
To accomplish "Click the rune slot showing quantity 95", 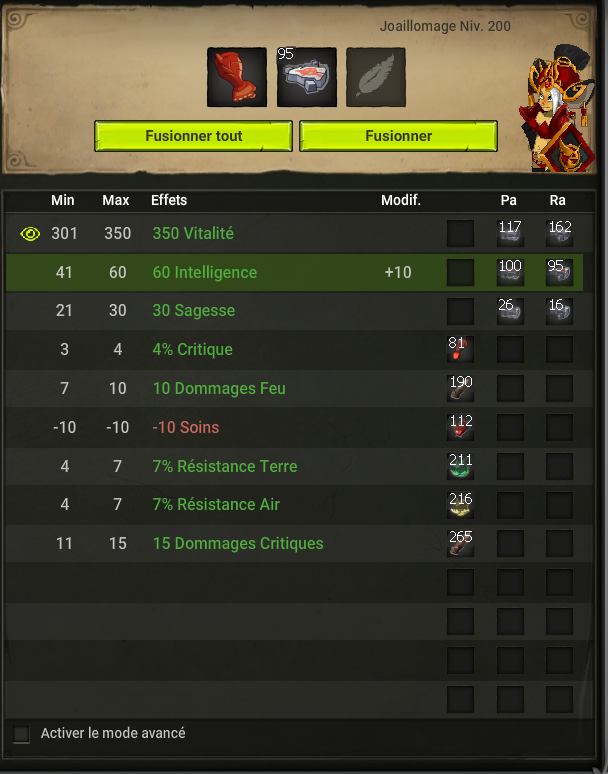I will coord(306,77).
